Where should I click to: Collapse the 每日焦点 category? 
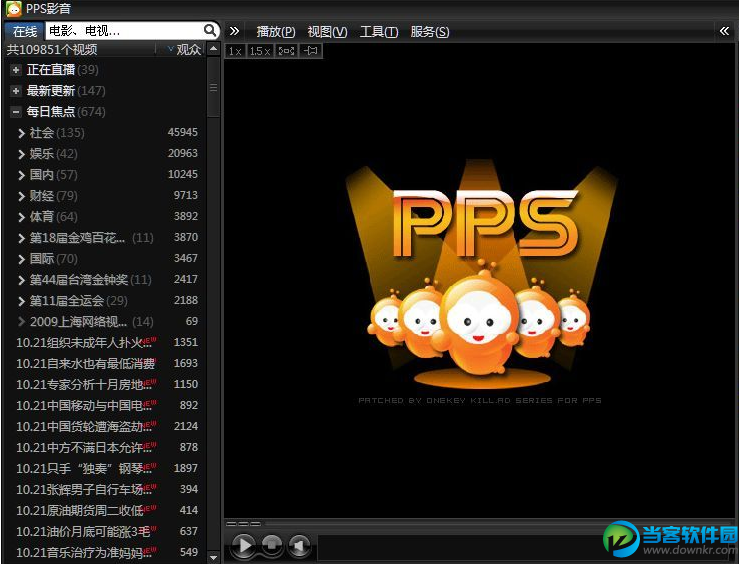(16, 112)
